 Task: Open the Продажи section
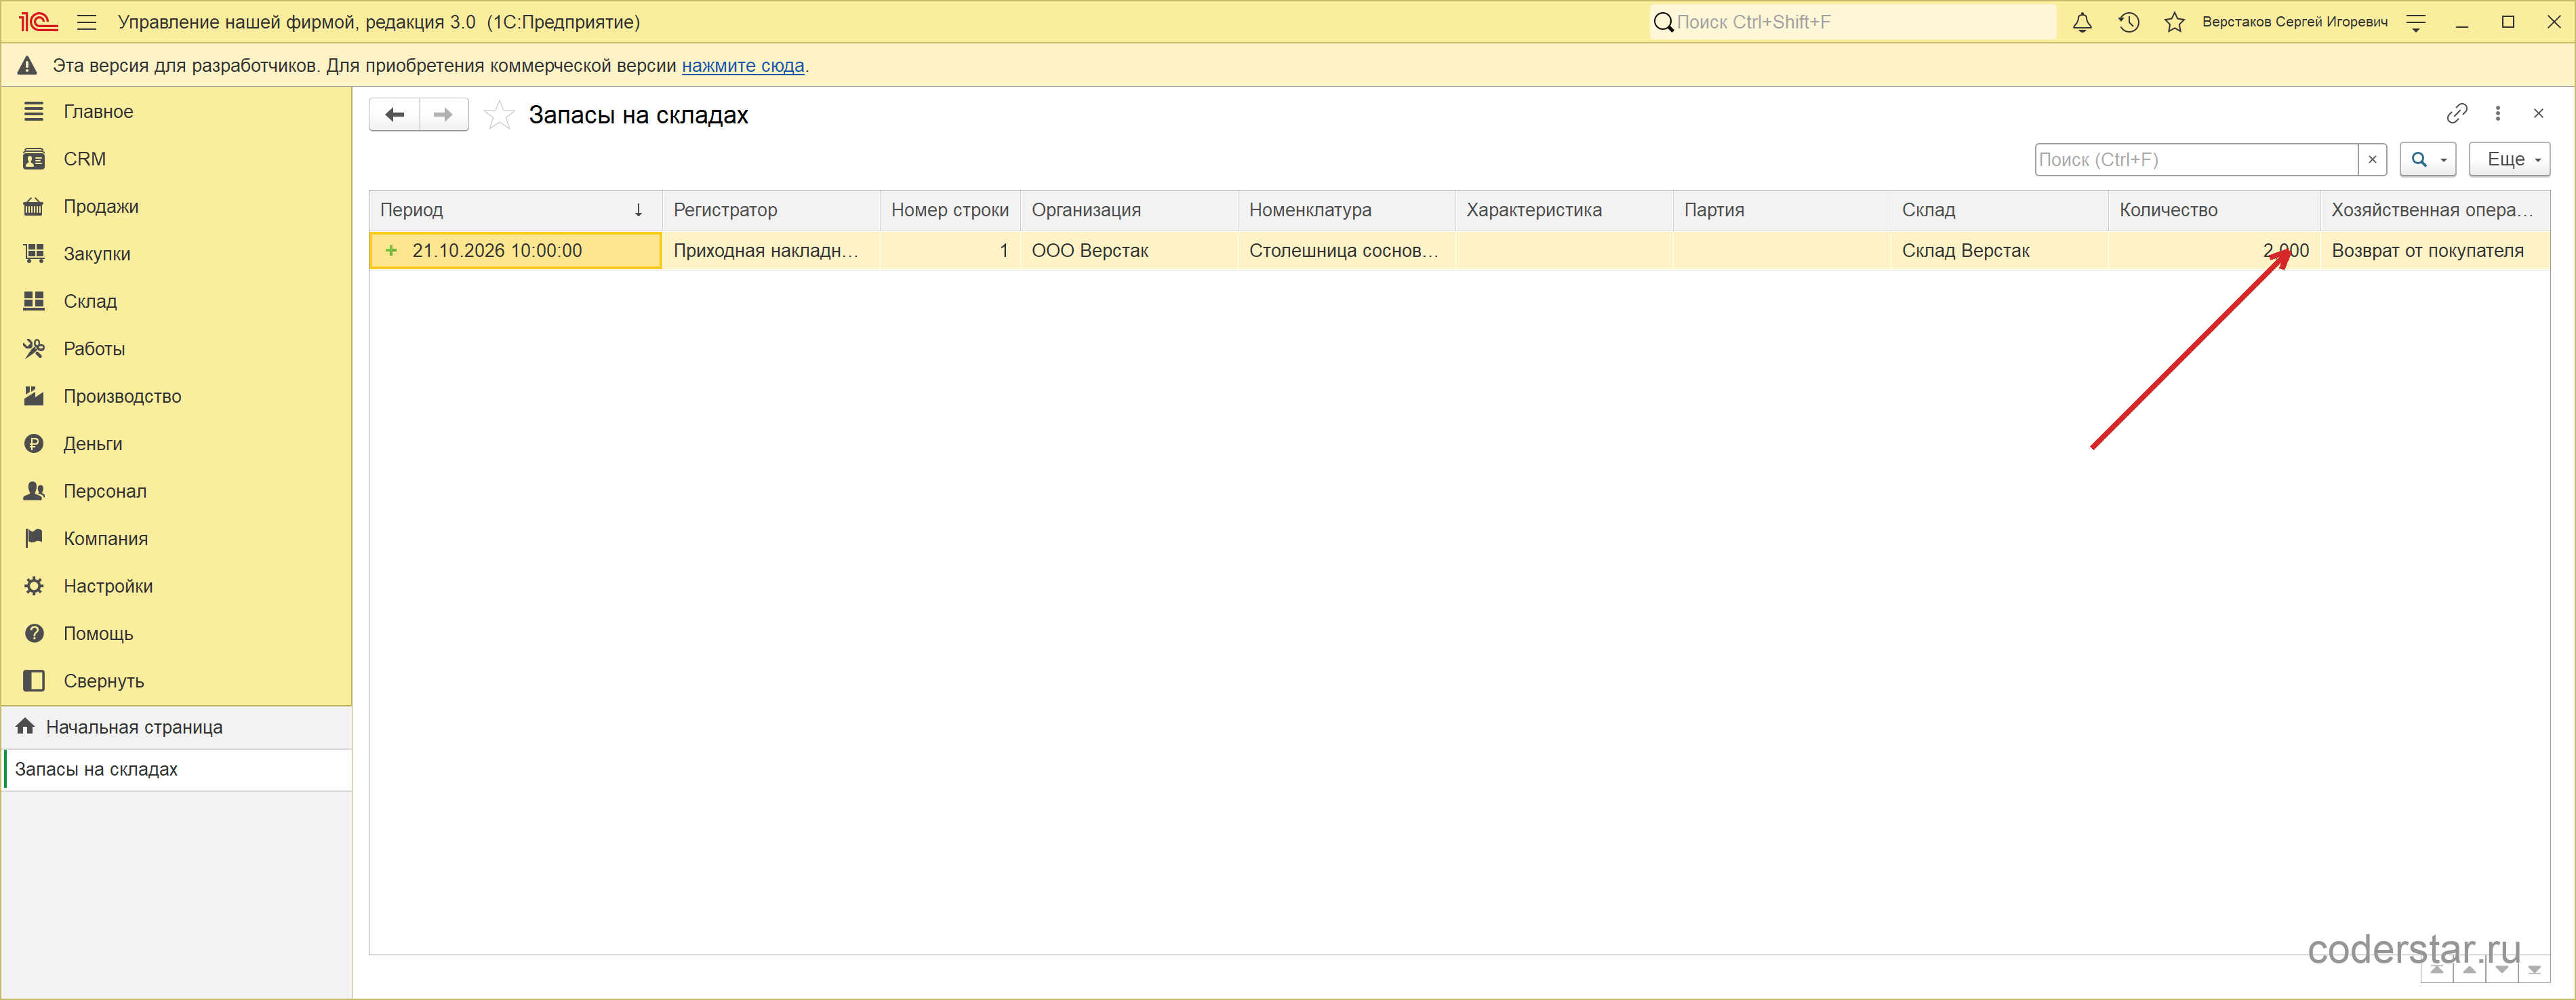(x=101, y=206)
